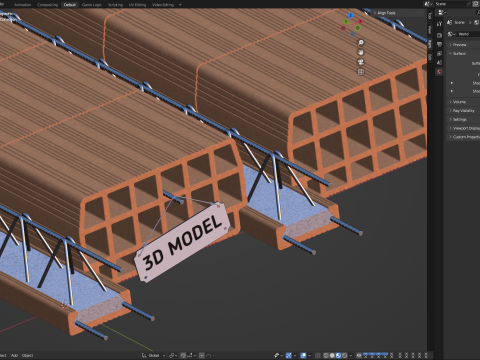Screen dimensions: 480x360
Task: Select solid viewport shading
Action: [x=332, y=355]
